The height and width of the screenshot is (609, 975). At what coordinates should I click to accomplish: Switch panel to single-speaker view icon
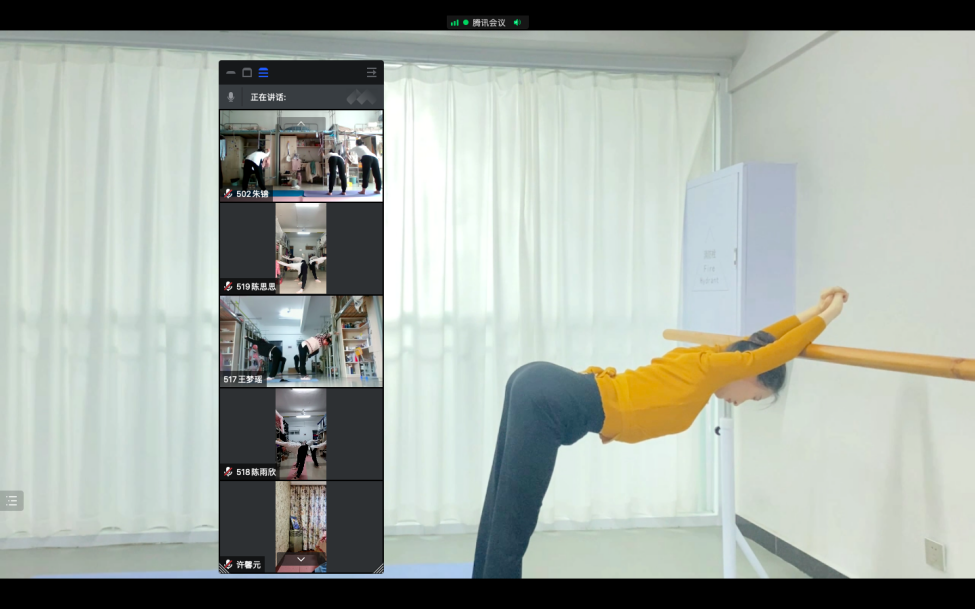pyautogui.click(x=247, y=72)
